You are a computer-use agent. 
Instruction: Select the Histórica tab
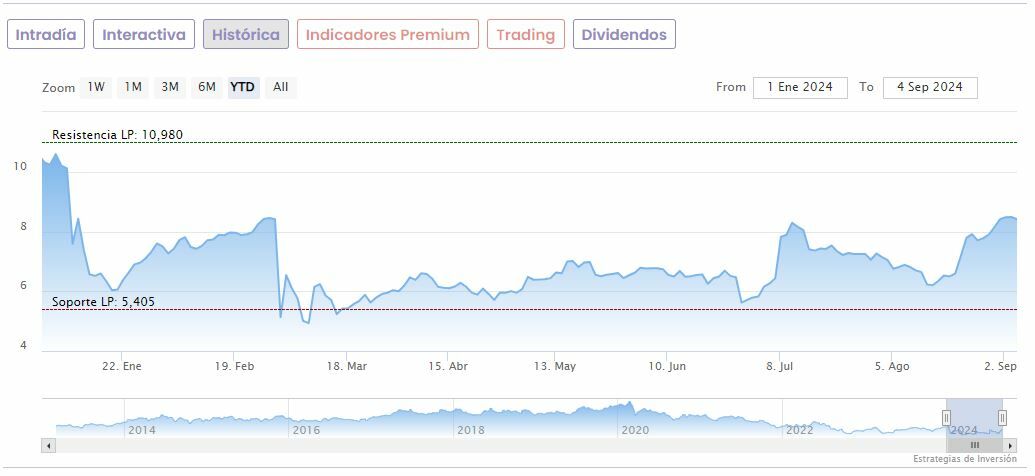tap(246, 34)
